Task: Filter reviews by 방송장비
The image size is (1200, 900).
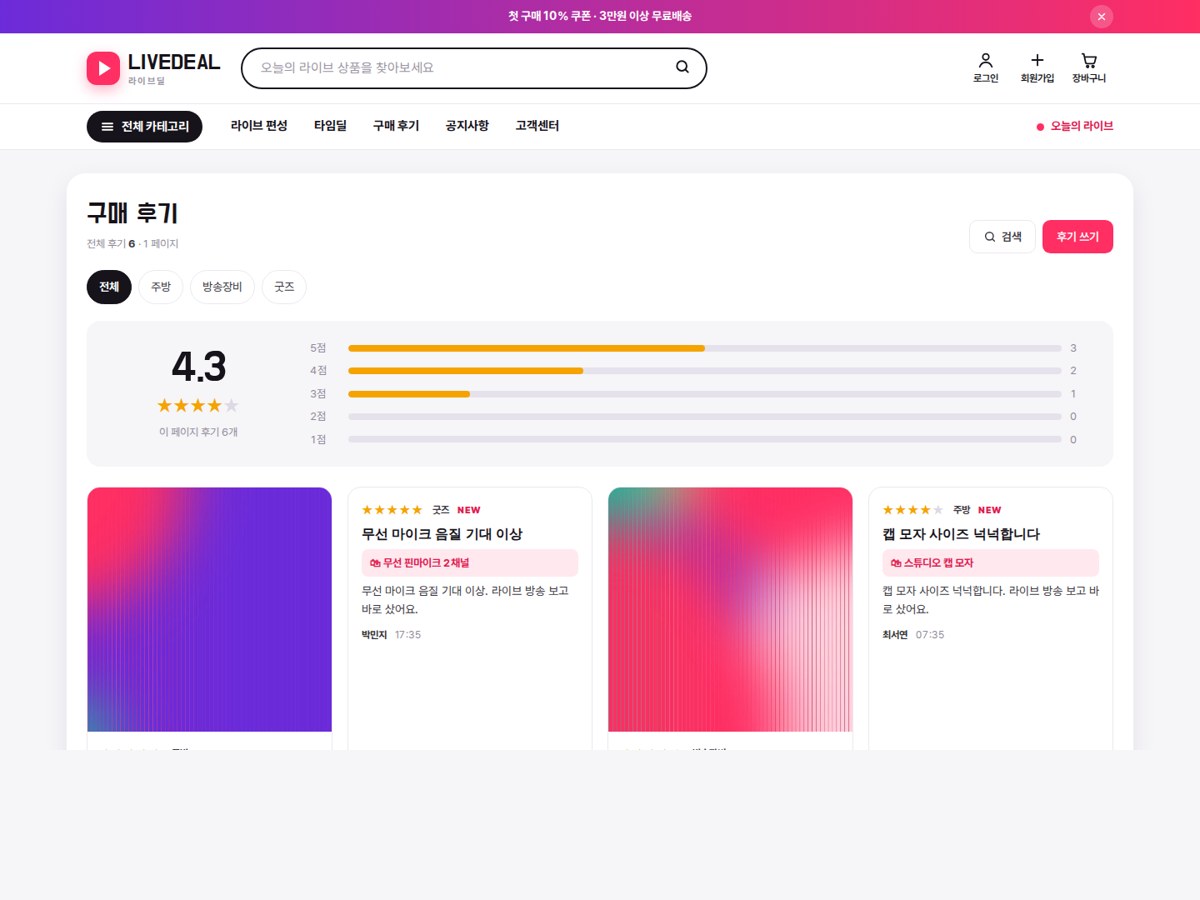Action: [222, 287]
